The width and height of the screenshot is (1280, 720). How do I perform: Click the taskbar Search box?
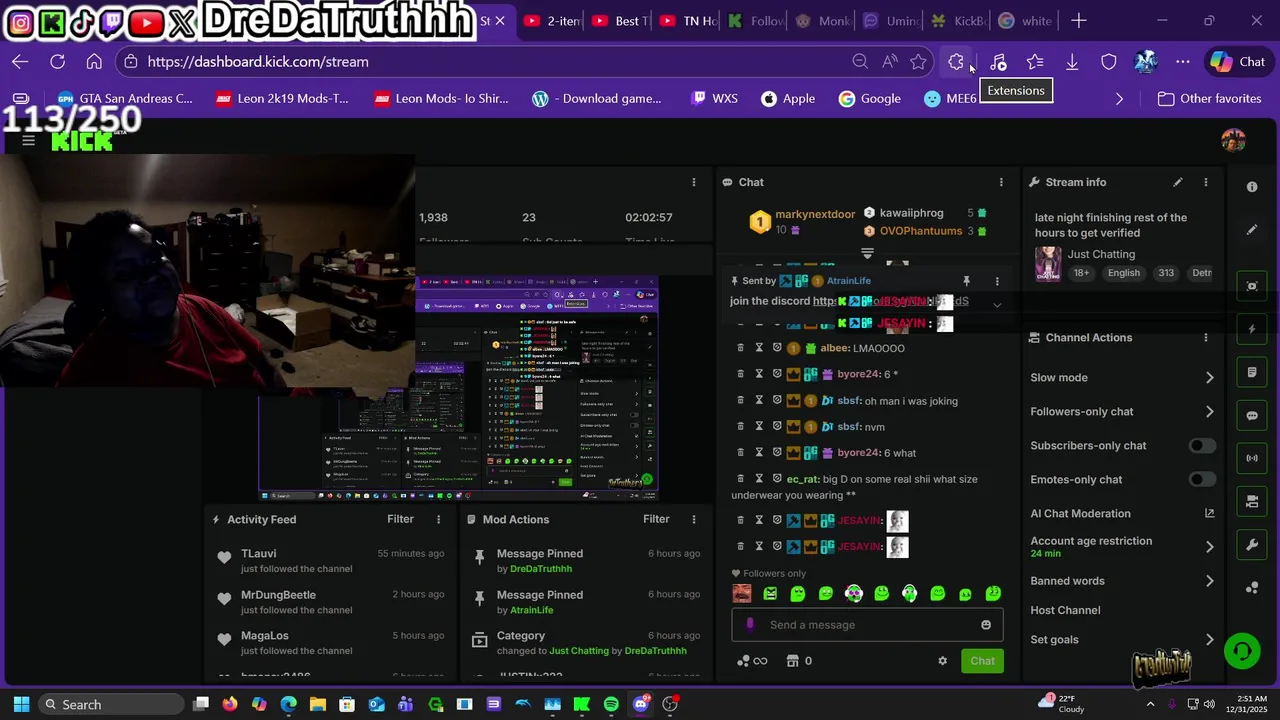pyautogui.click(x=110, y=704)
